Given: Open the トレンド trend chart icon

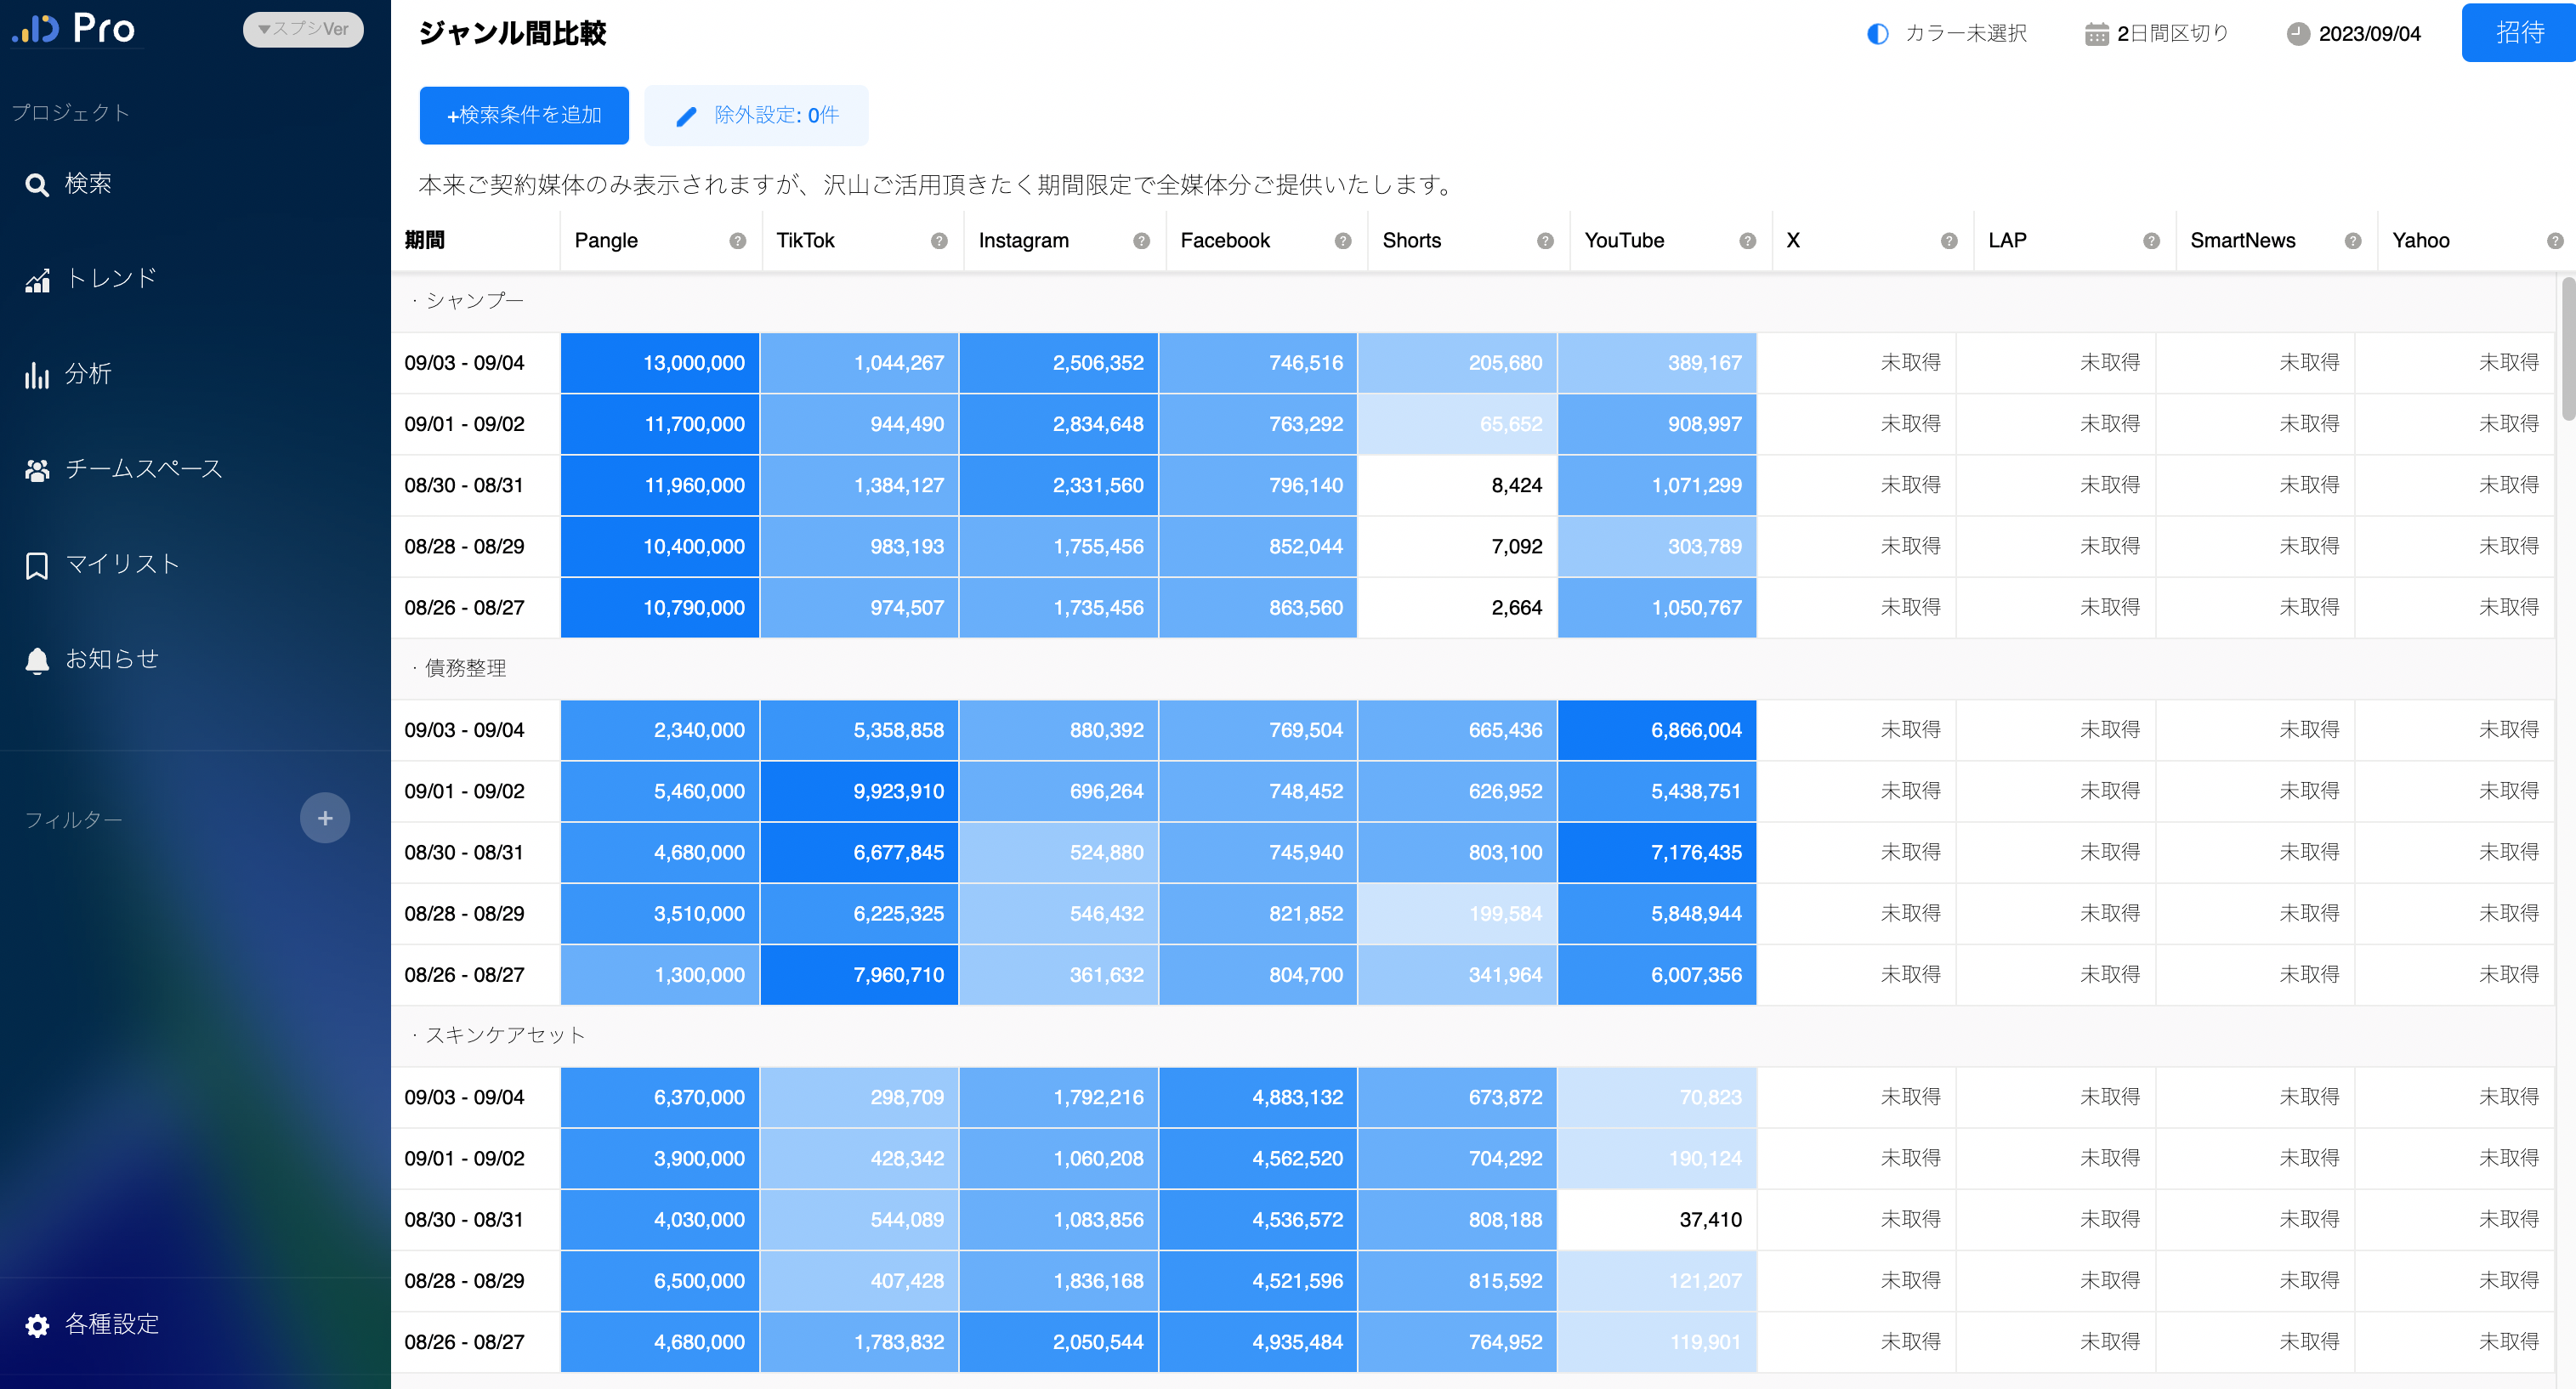Looking at the screenshot, I should [37, 281].
